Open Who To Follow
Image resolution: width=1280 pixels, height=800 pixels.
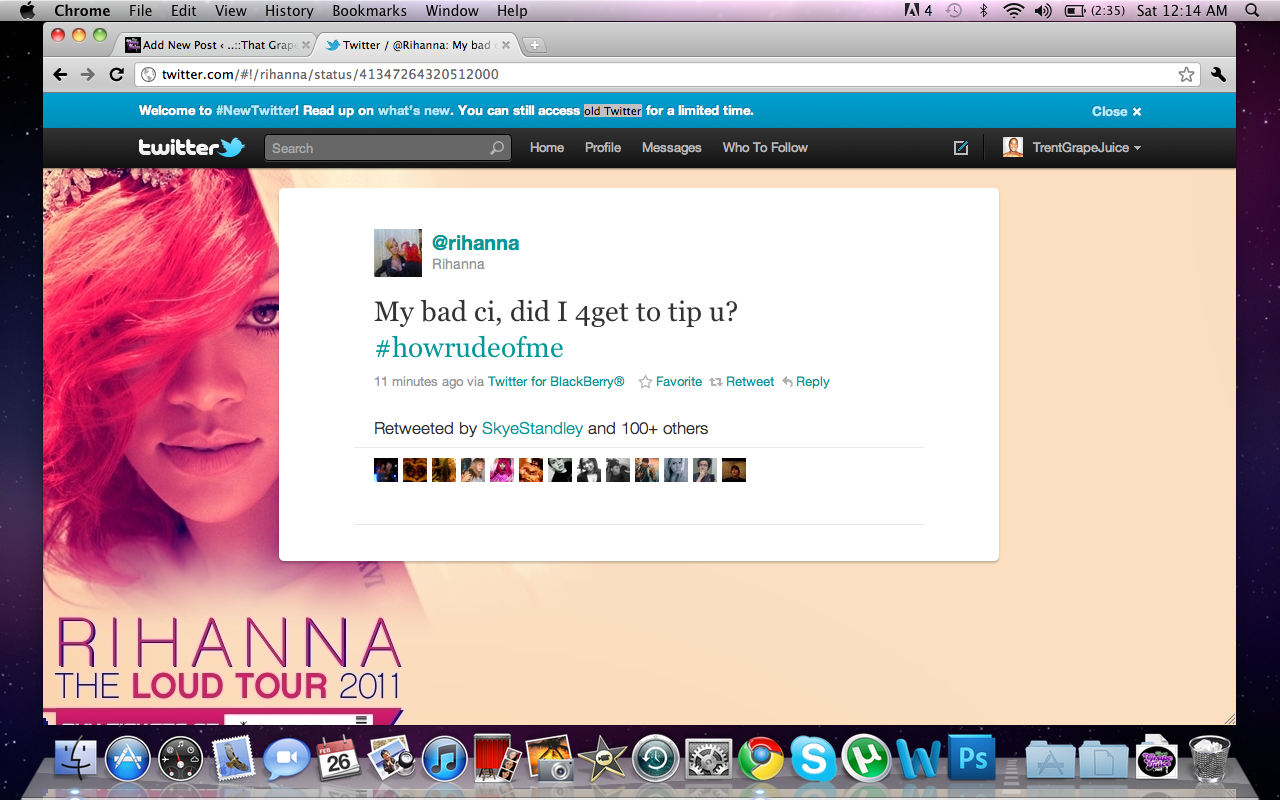765,148
